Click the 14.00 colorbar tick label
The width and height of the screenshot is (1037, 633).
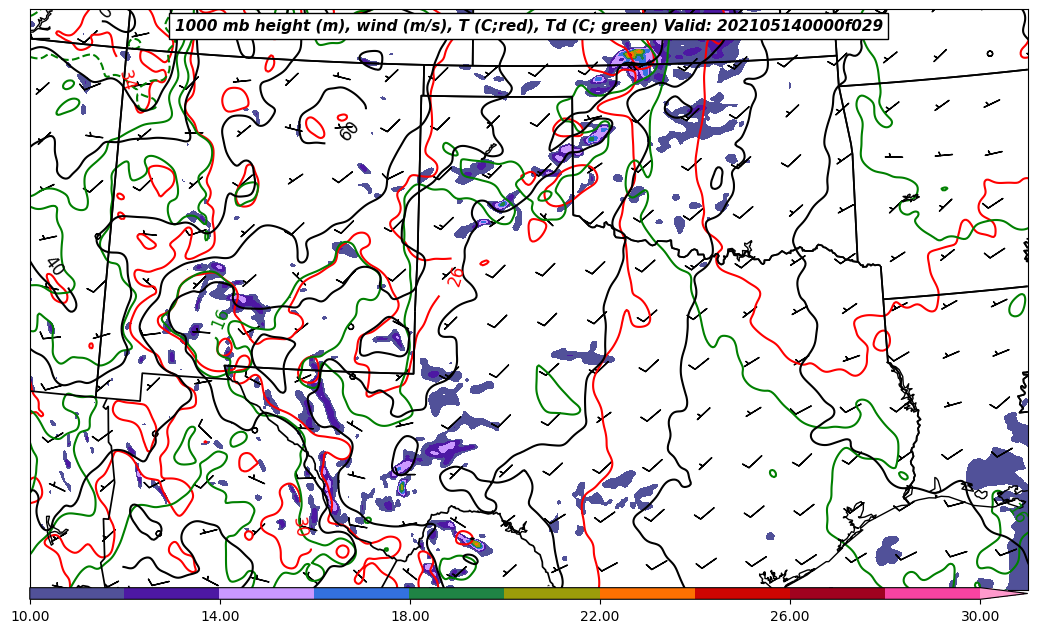[x=220, y=616]
